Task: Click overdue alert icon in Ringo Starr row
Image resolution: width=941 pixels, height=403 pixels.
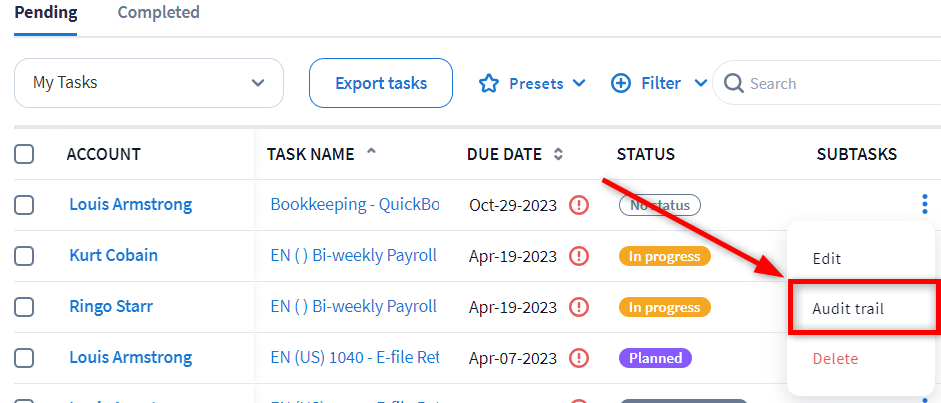Action: (578, 307)
